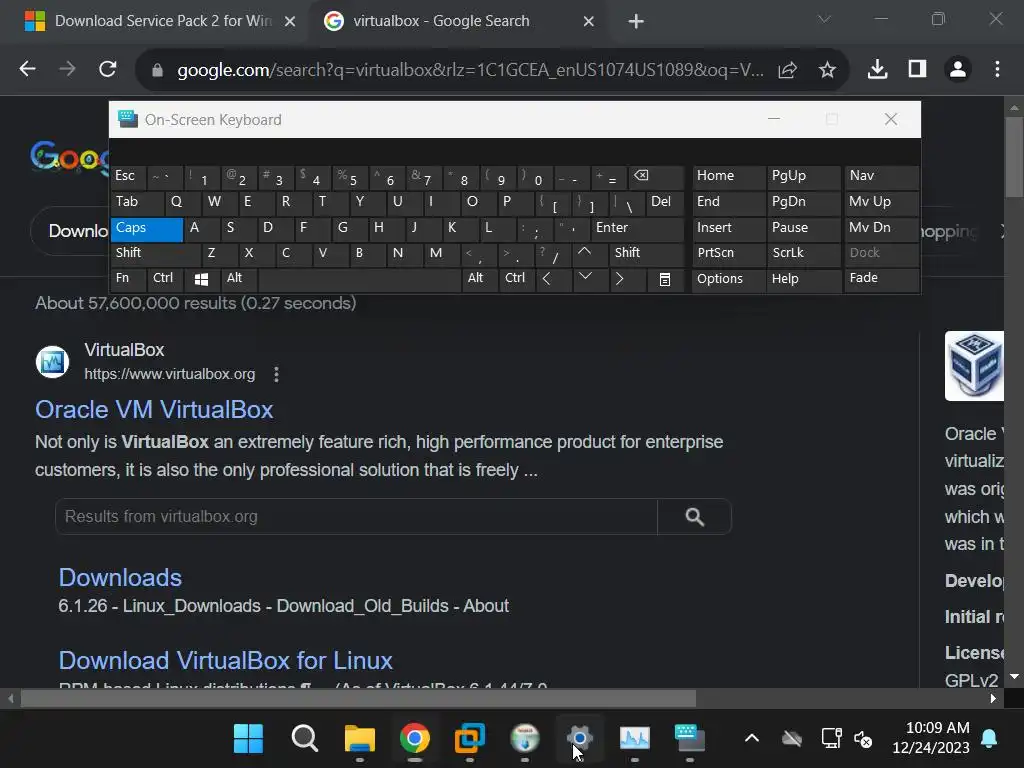The height and width of the screenshot is (768, 1024).
Task: Open notification bell in taskbar
Action: (989, 739)
